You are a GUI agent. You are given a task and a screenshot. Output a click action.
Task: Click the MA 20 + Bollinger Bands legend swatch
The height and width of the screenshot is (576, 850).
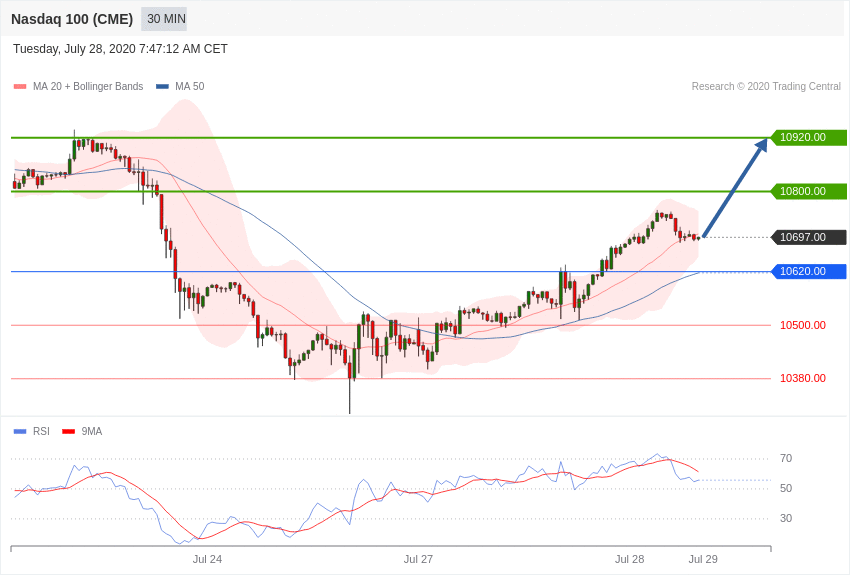point(20,87)
